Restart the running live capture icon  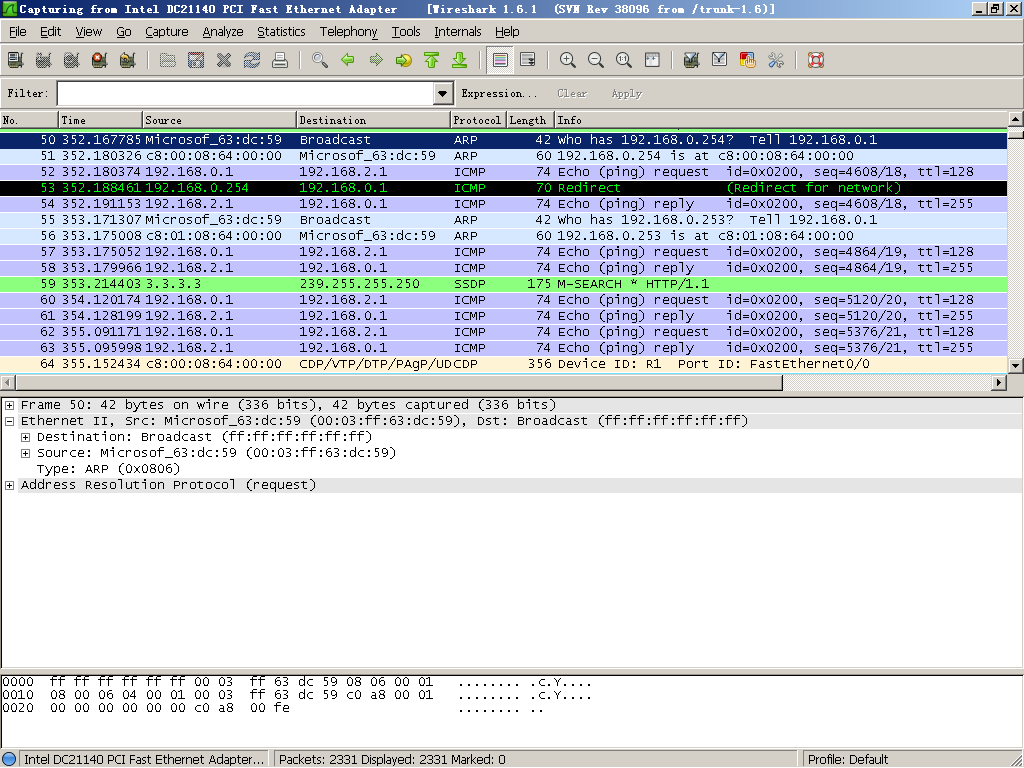pyautogui.click(x=127, y=61)
